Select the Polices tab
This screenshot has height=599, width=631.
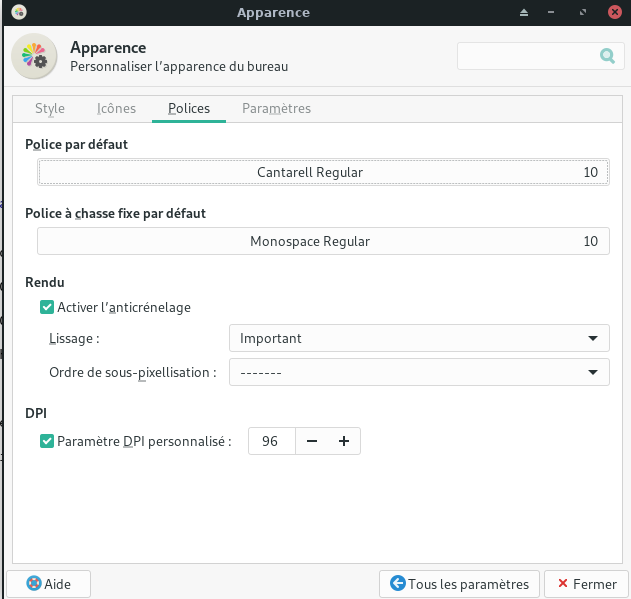pyautogui.click(x=189, y=108)
